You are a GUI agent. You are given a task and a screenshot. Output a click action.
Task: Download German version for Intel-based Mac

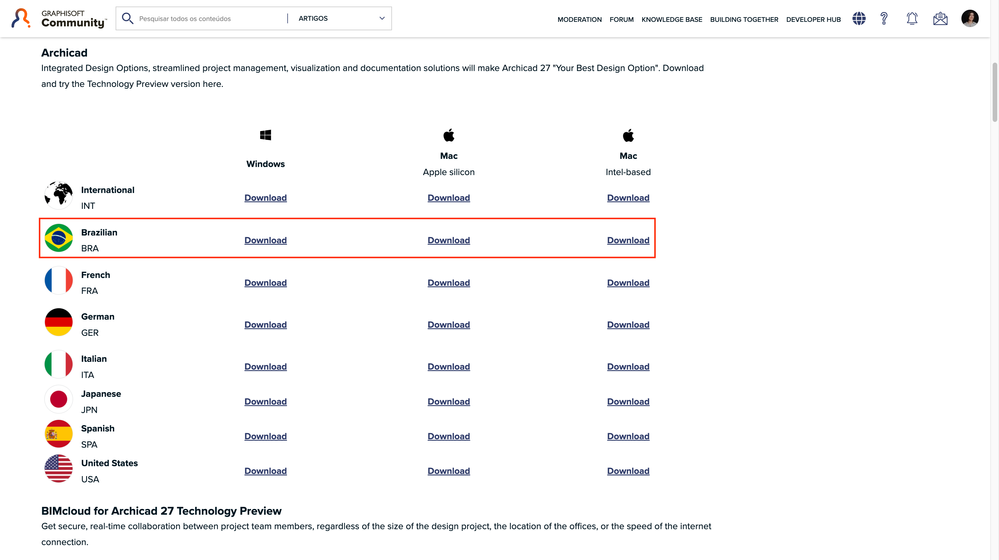[628, 325]
